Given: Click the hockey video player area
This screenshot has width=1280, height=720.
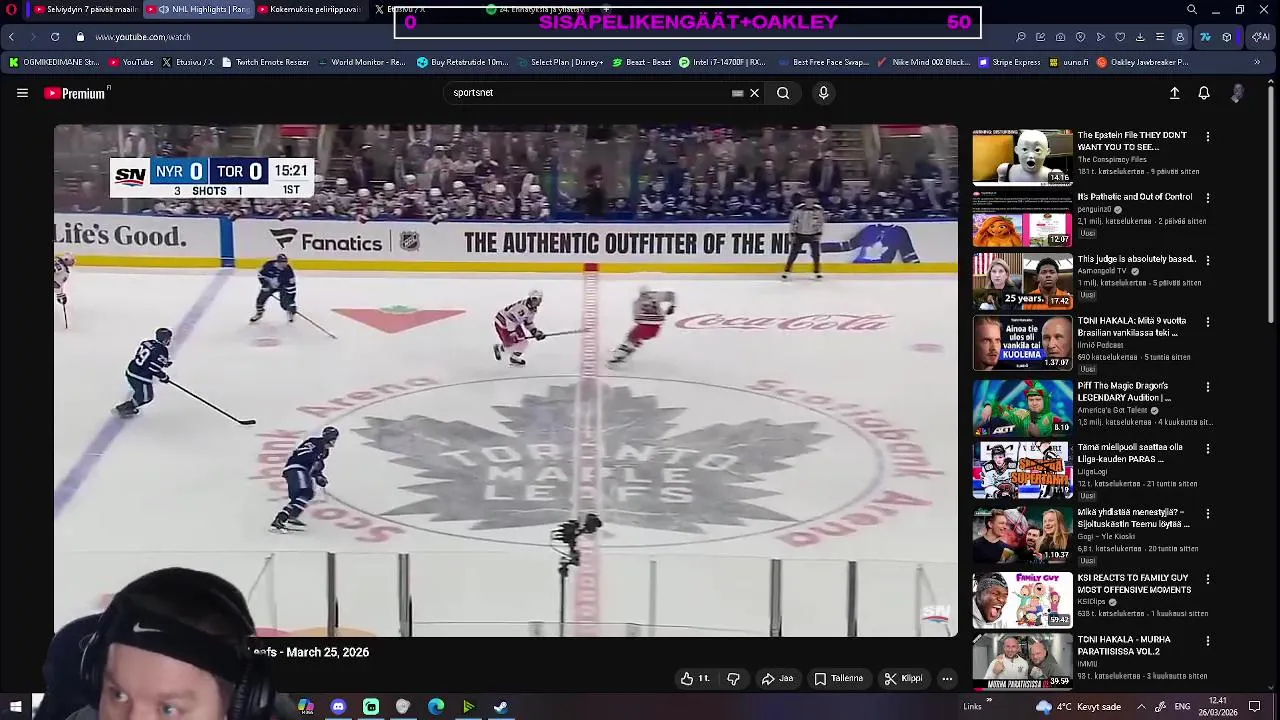Looking at the screenshot, I should click(x=506, y=380).
